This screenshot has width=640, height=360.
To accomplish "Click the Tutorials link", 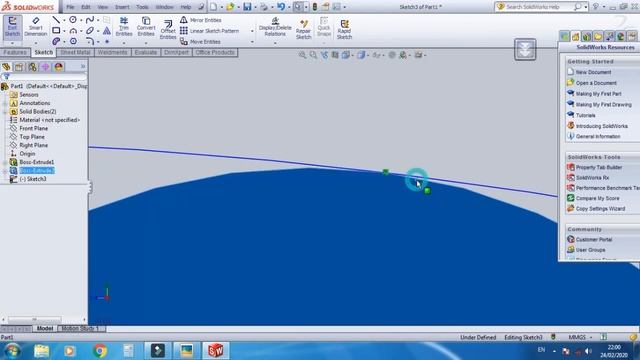I will tap(585, 116).
